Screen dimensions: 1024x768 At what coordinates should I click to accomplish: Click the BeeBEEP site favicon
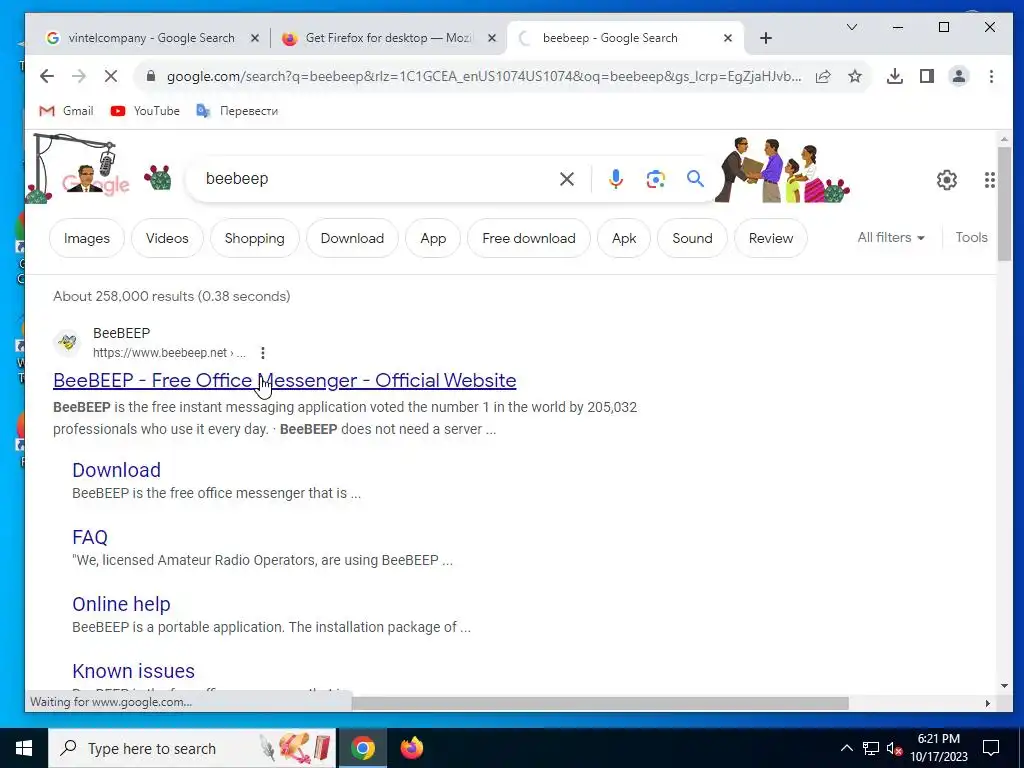tap(67, 343)
